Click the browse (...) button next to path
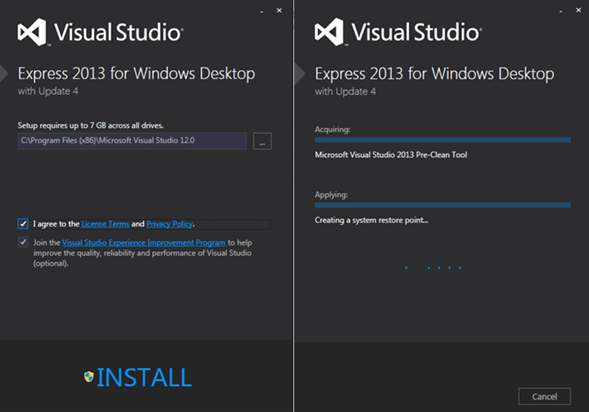 click(262, 141)
